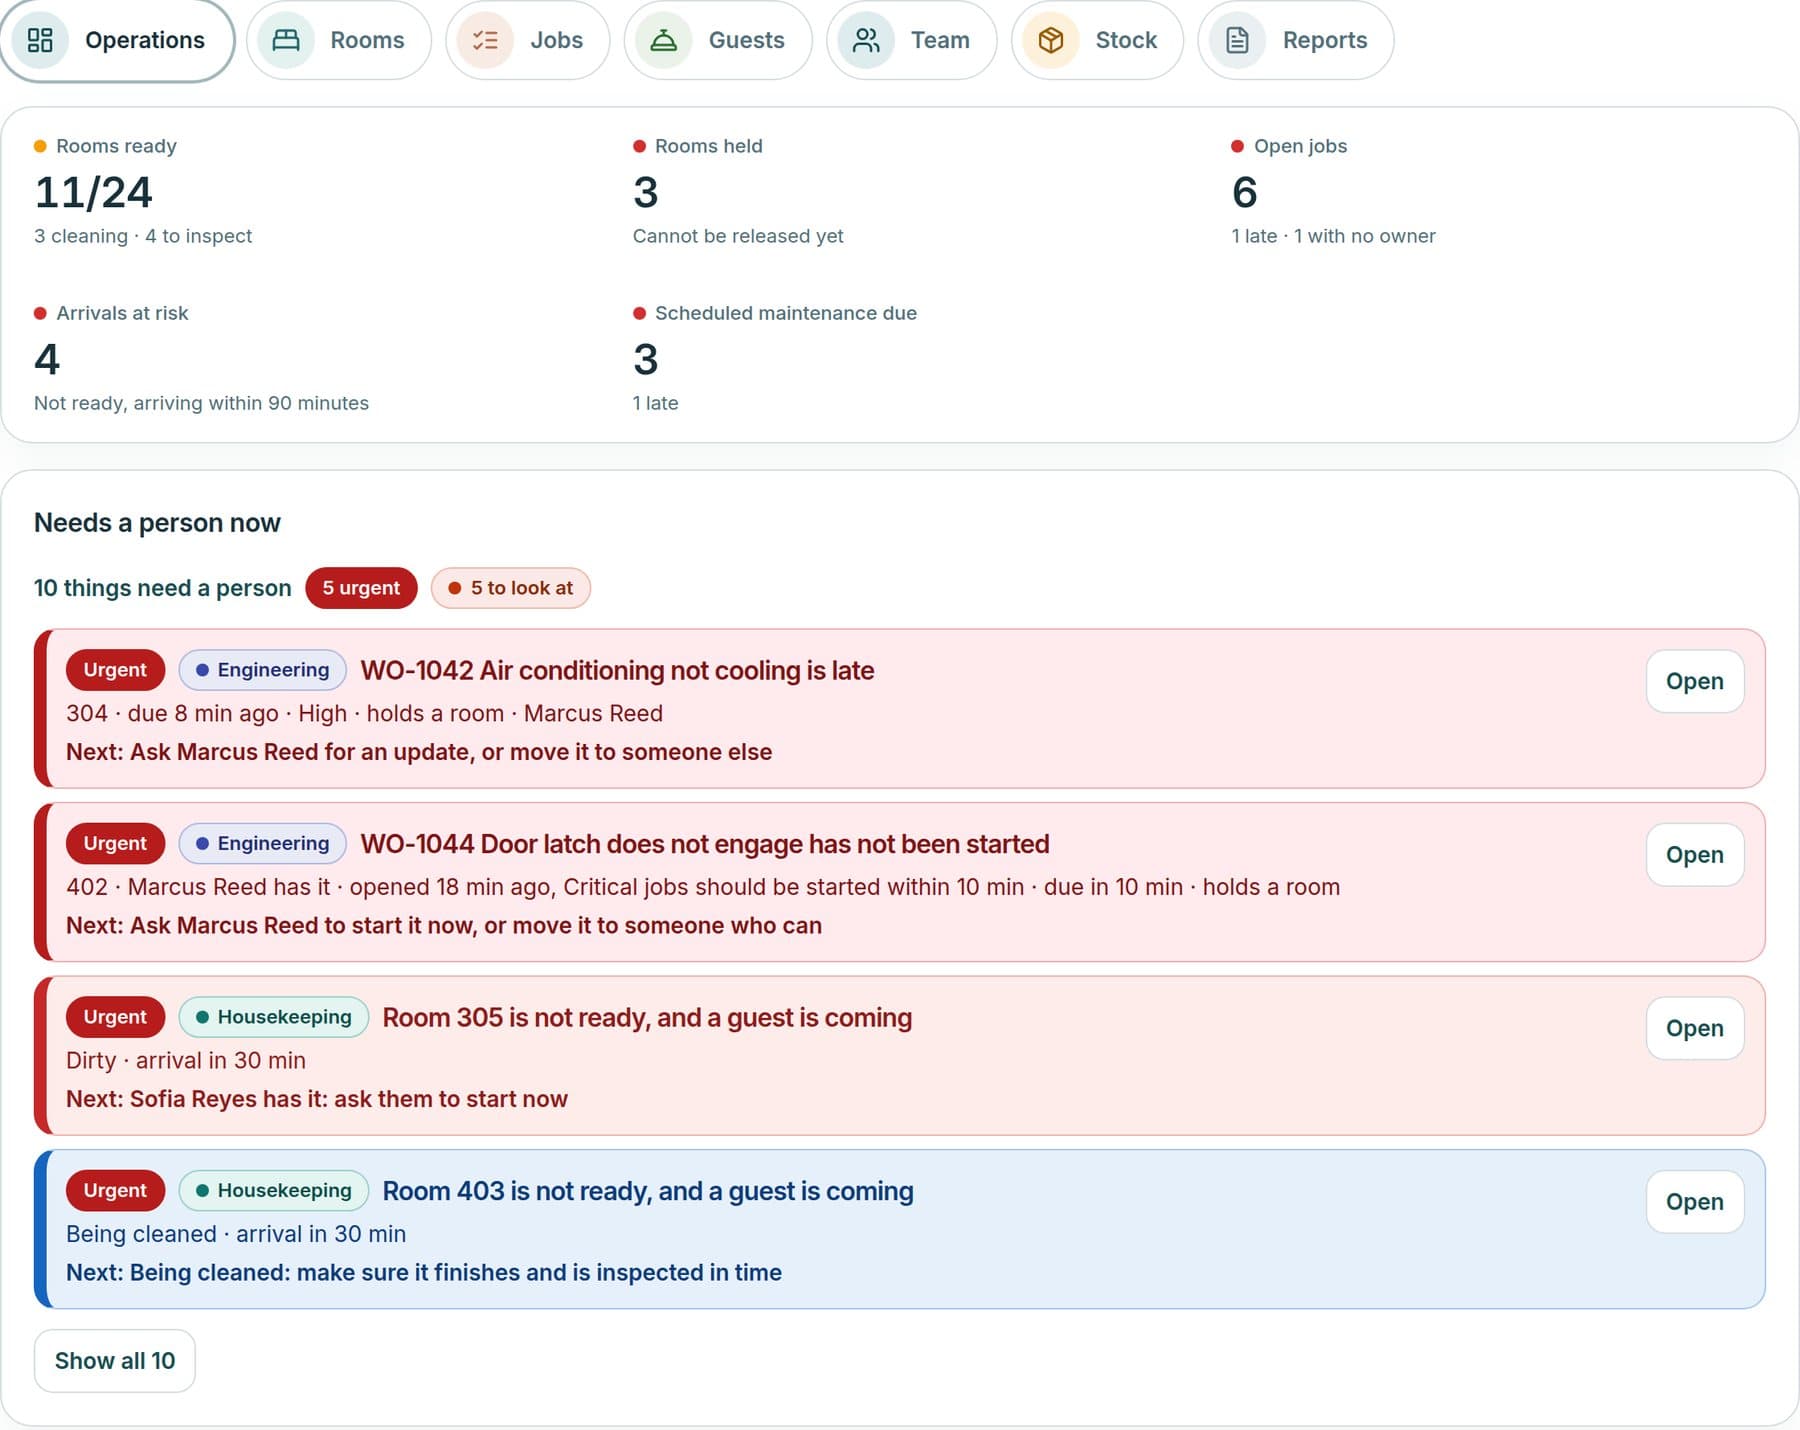Click the Urgent badge on Room 403

(x=115, y=1191)
